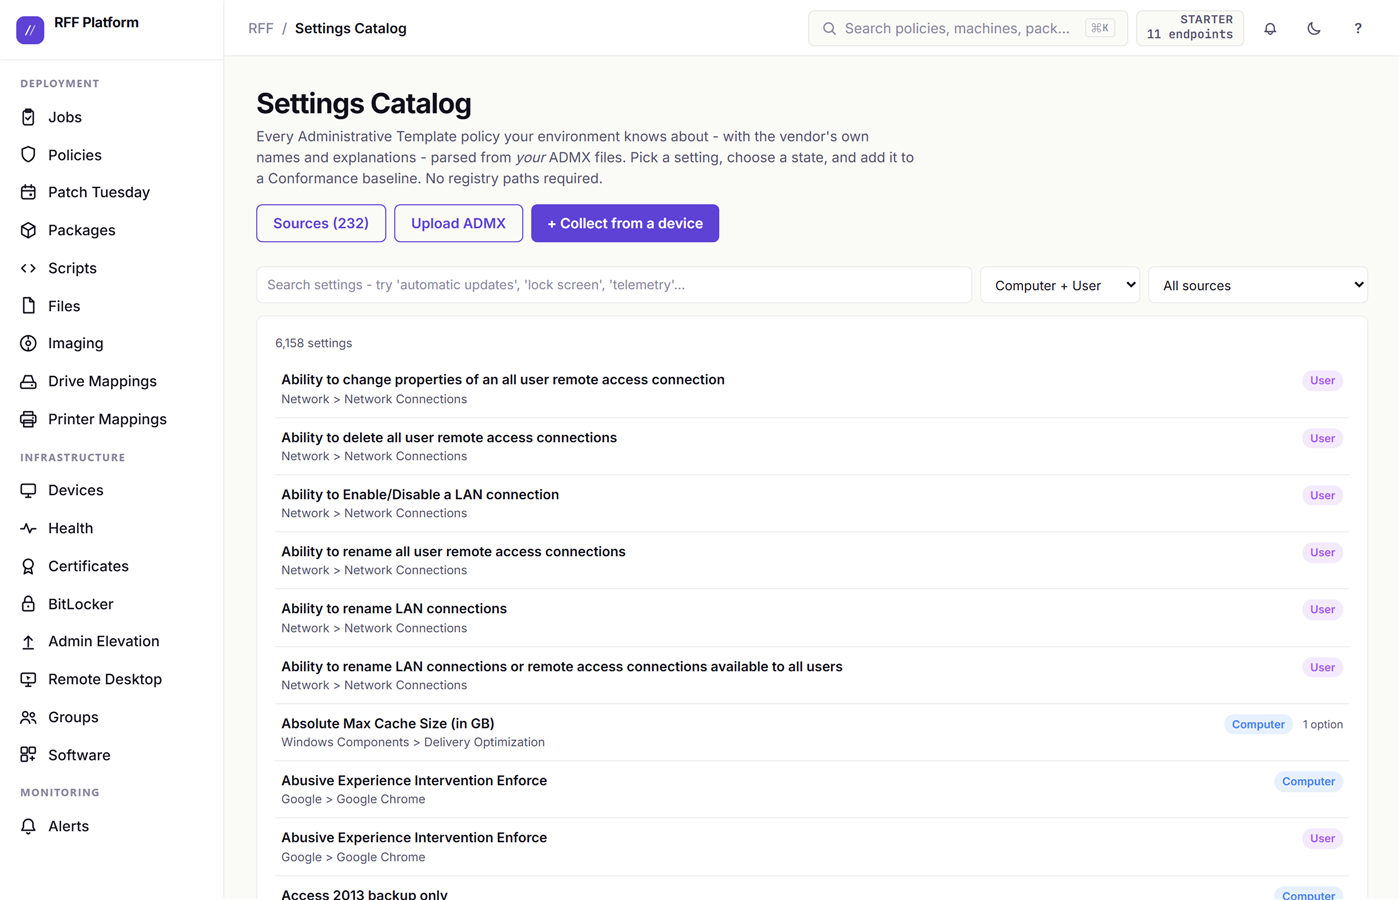Click the ribbon icon for Certificates
The image size is (1400, 900).
coord(28,566)
